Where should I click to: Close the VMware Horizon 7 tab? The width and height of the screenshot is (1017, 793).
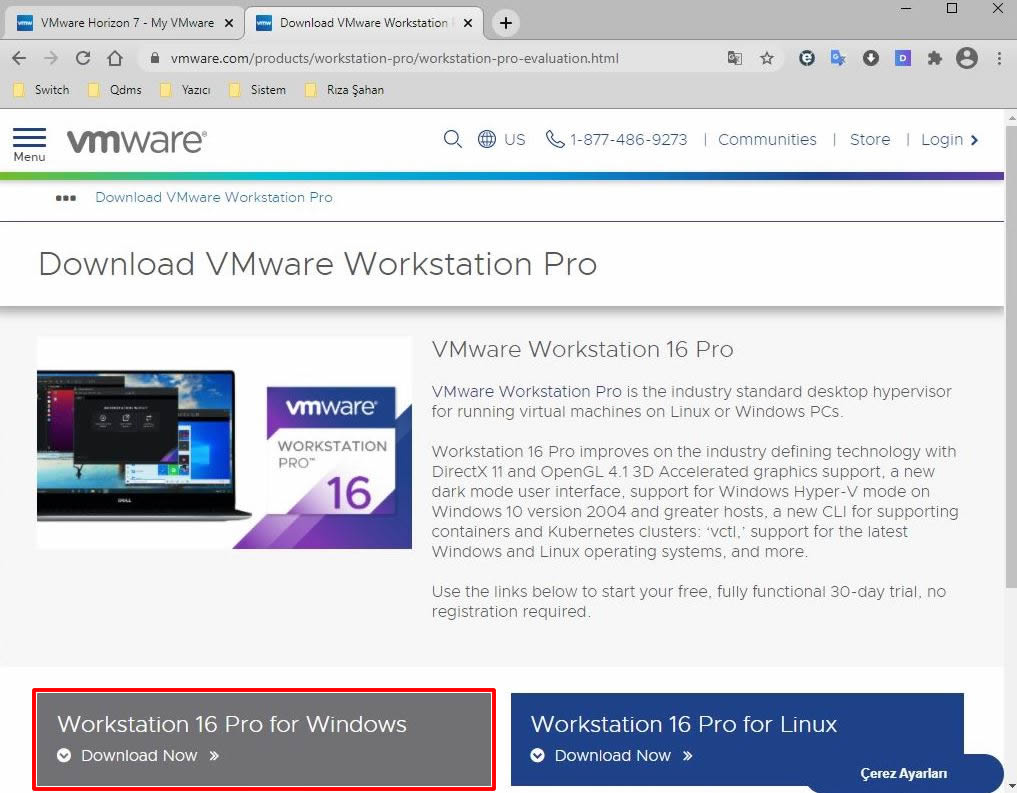[228, 23]
